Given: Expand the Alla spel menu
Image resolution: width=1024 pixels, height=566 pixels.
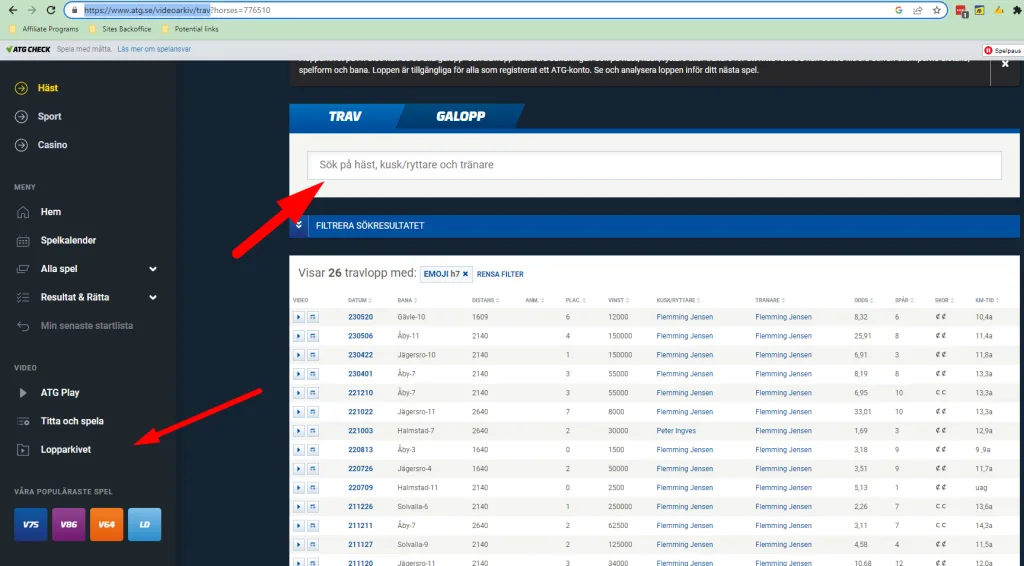Looking at the screenshot, I should 86,269.
